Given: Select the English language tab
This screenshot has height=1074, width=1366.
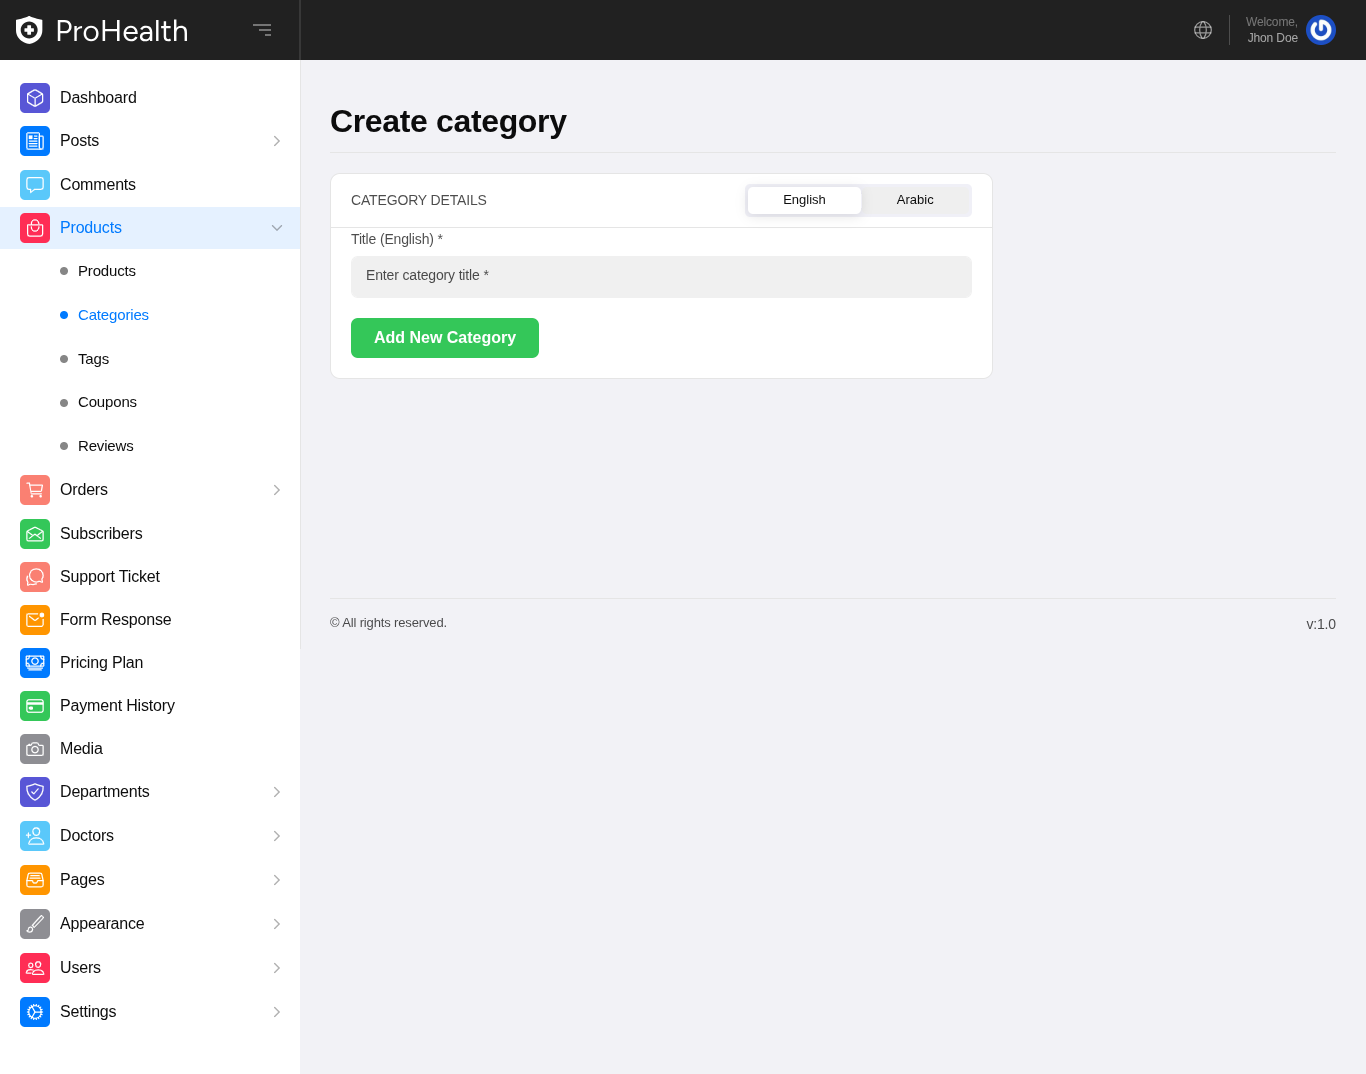Looking at the screenshot, I should [804, 200].
